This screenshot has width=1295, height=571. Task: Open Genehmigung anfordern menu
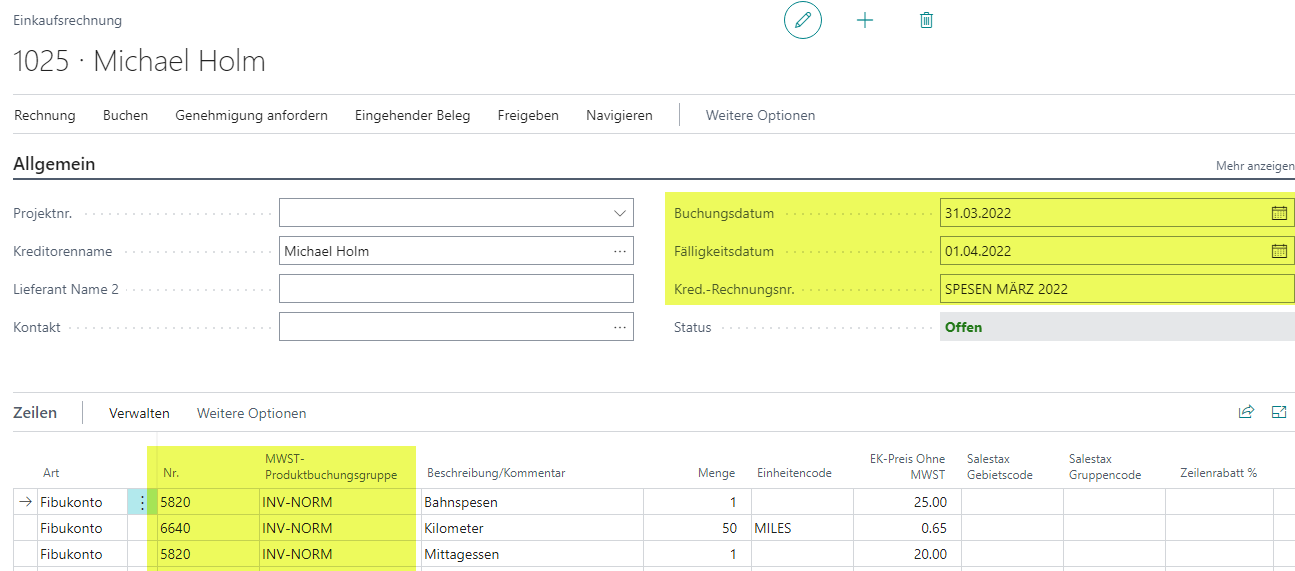pos(251,115)
